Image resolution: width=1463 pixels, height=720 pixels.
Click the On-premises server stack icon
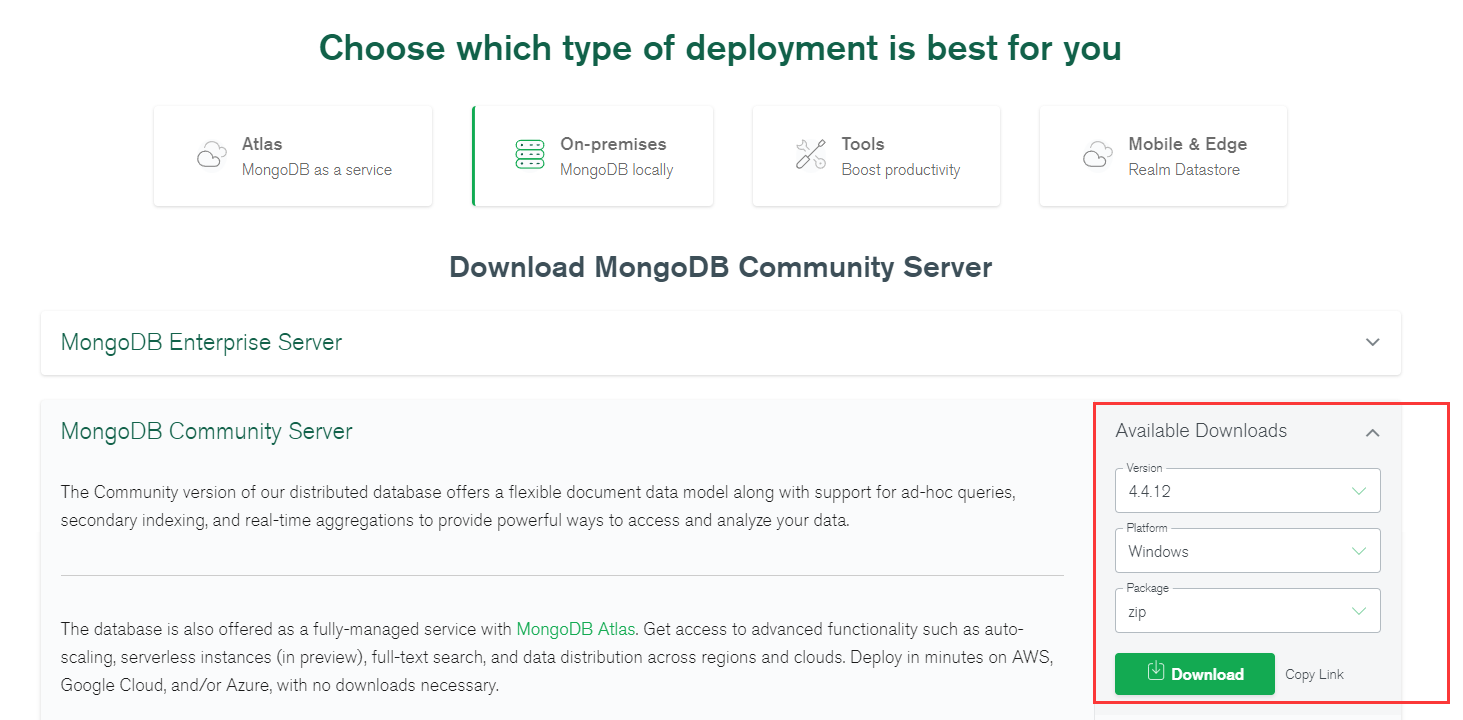(530, 155)
